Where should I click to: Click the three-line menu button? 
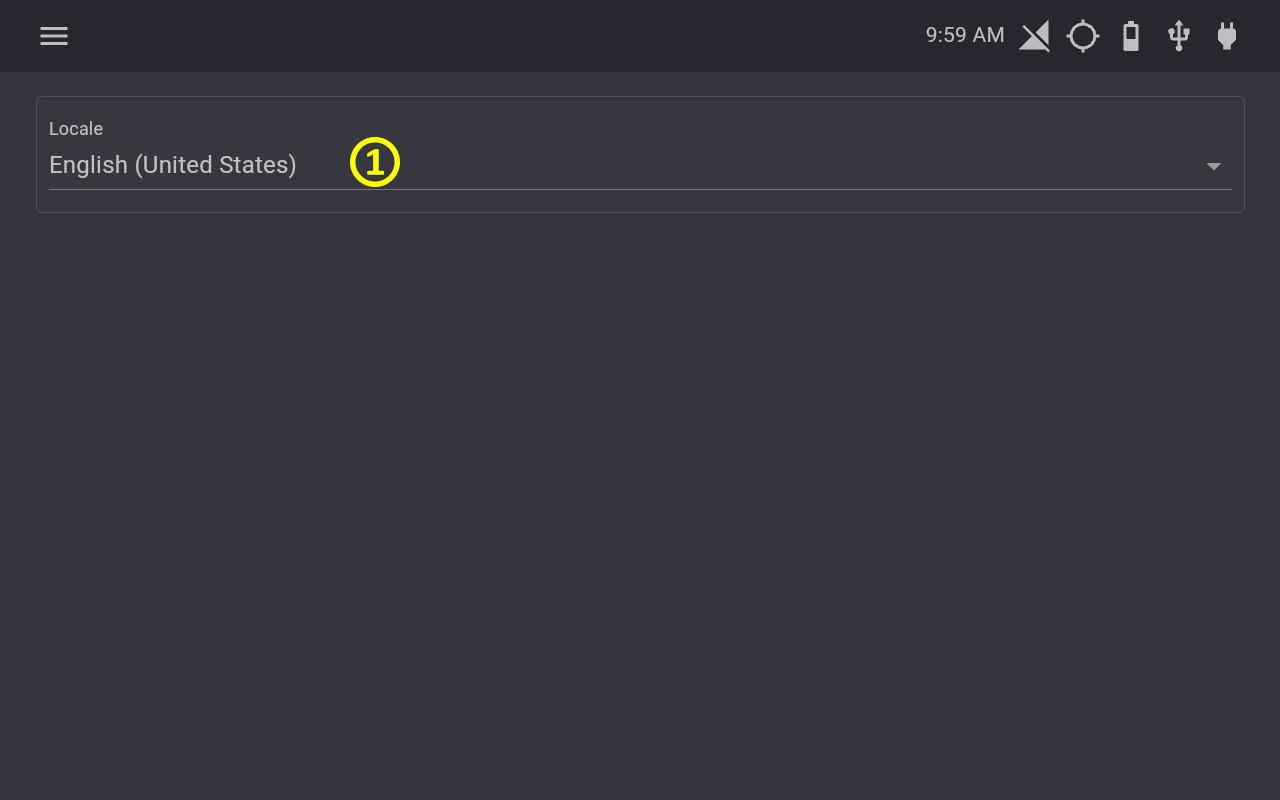[54, 36]
